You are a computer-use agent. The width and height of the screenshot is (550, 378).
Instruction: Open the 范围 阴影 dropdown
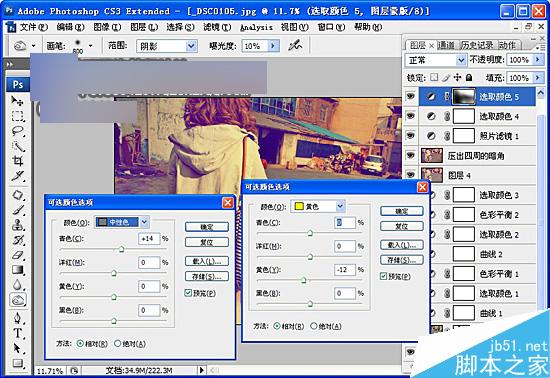191,46
